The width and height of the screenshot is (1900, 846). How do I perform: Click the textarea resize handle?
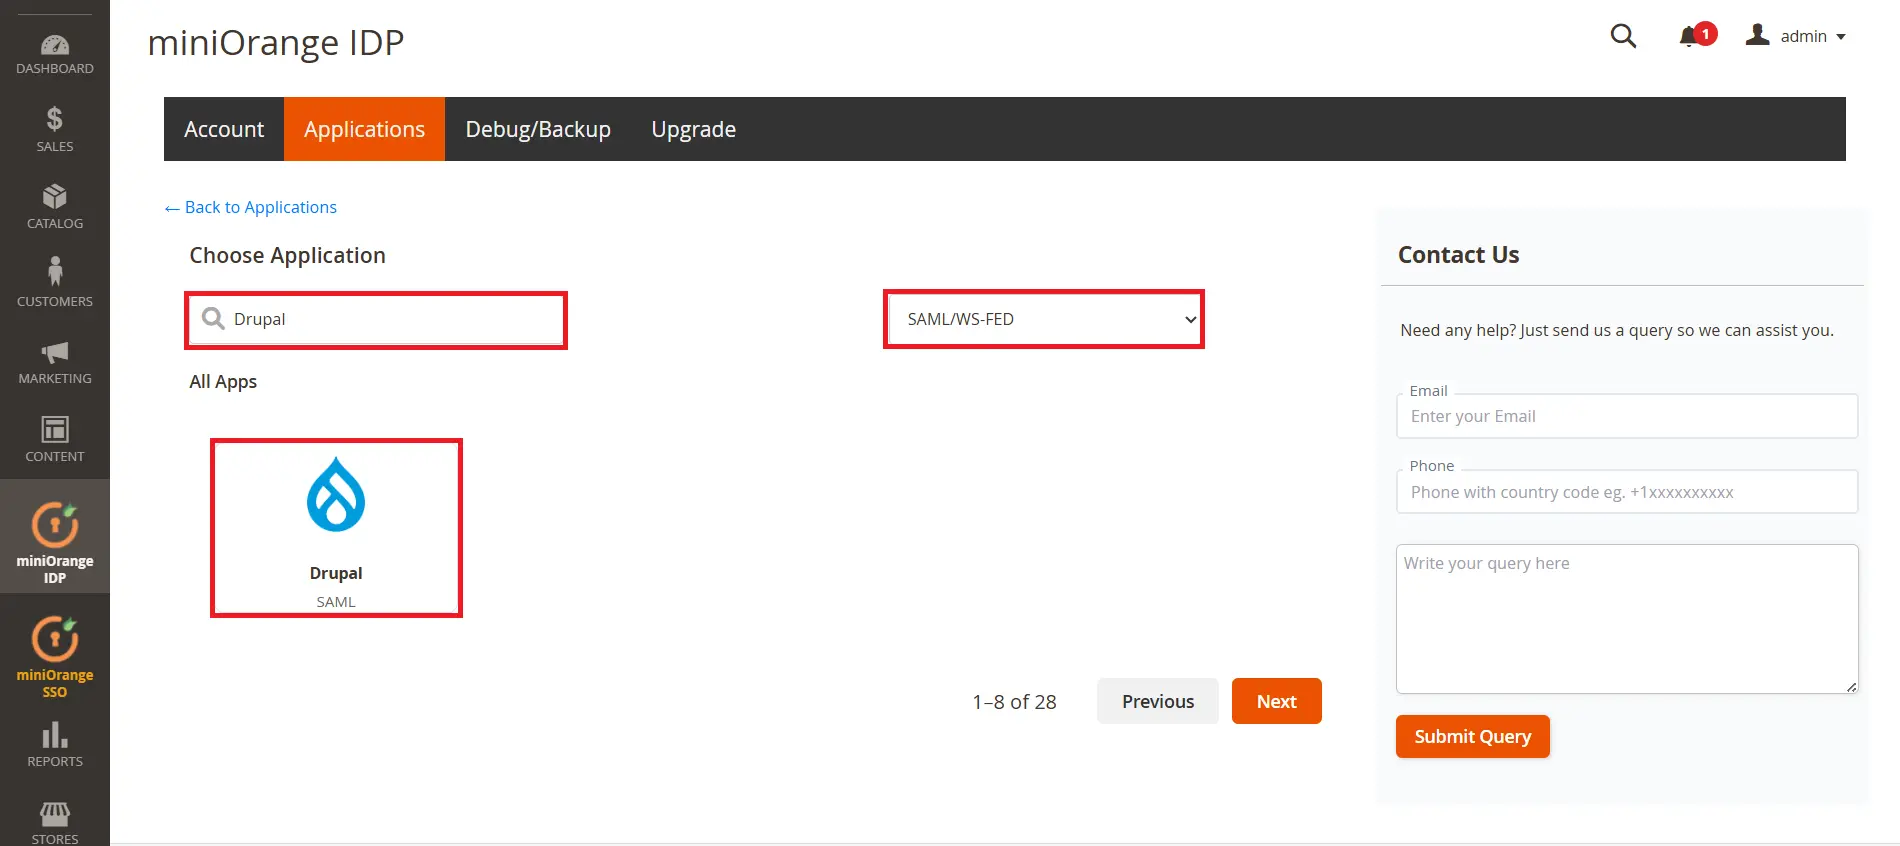1851,686
